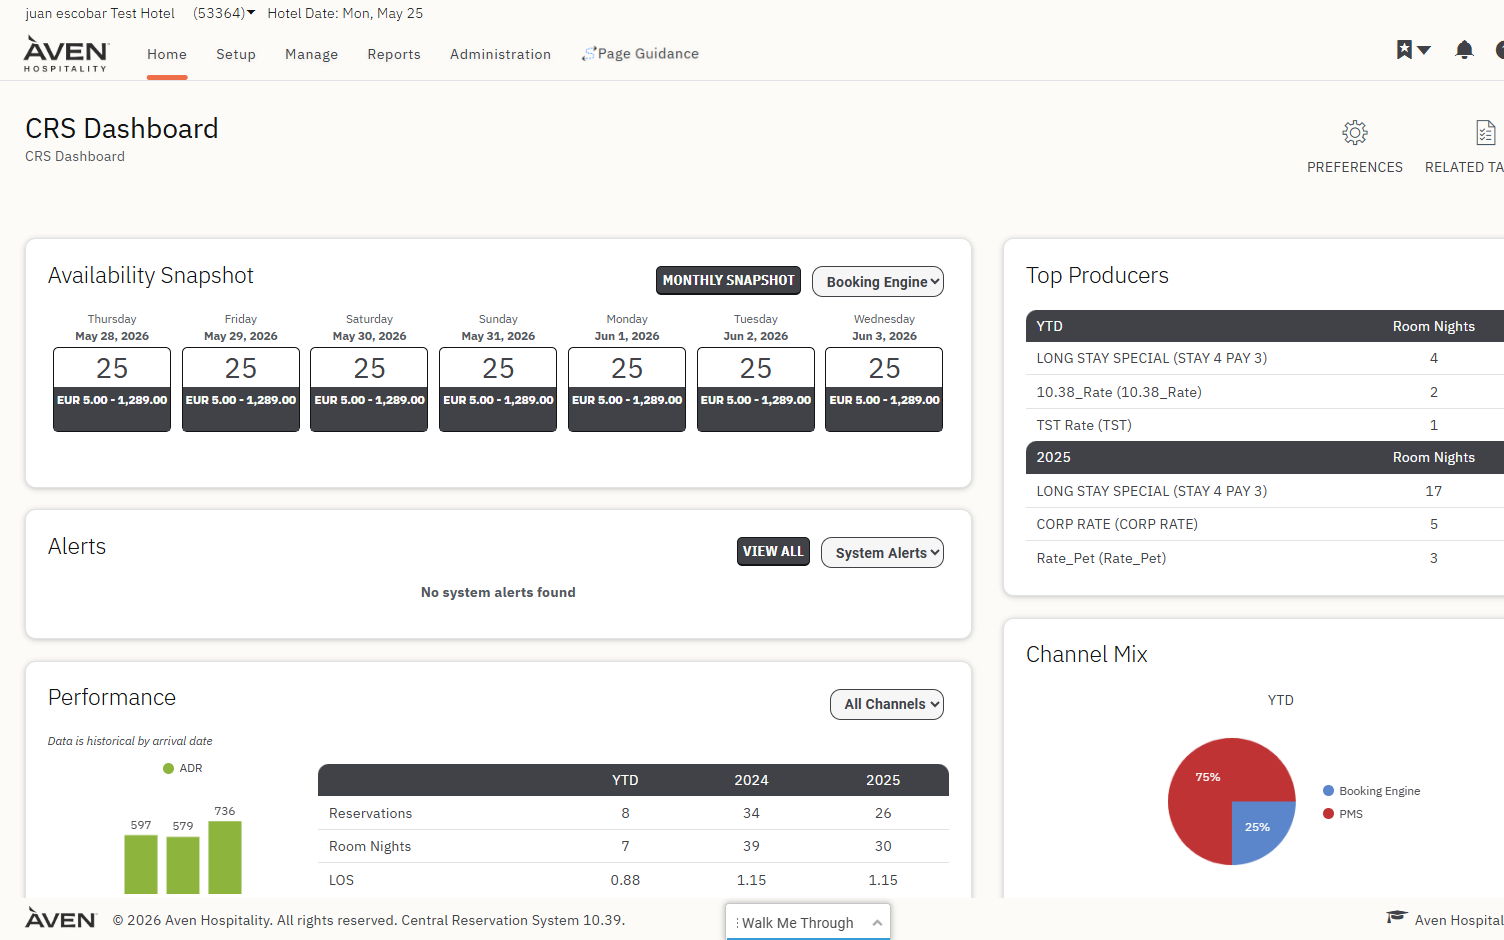Open the hotel selector arrow next to 53364
This screenshot has width=1504, height=940.
point(251,13)
